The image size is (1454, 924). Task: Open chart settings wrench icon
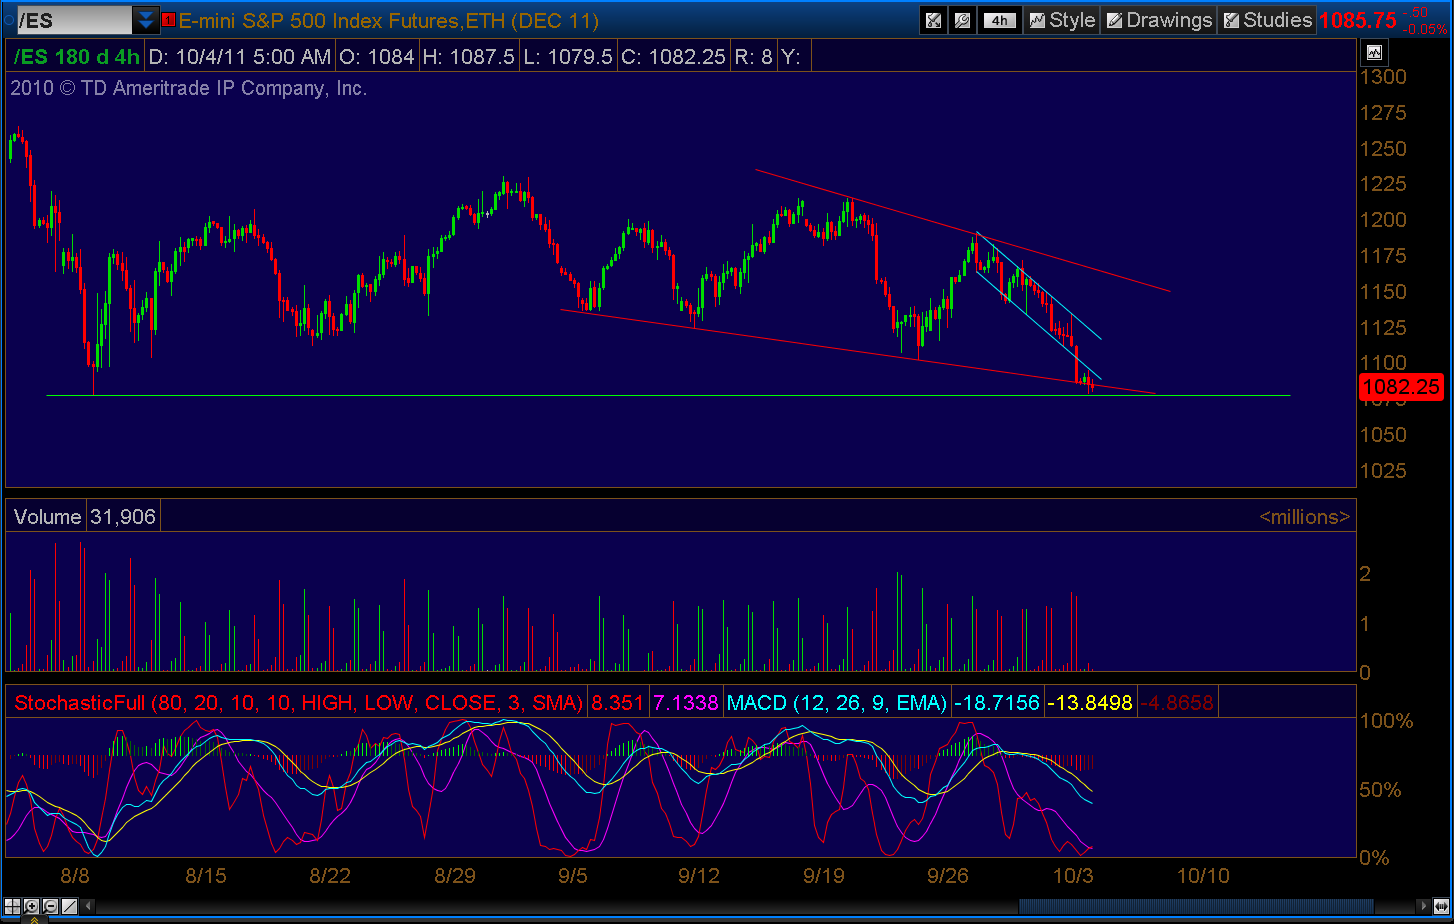[962, 20]
